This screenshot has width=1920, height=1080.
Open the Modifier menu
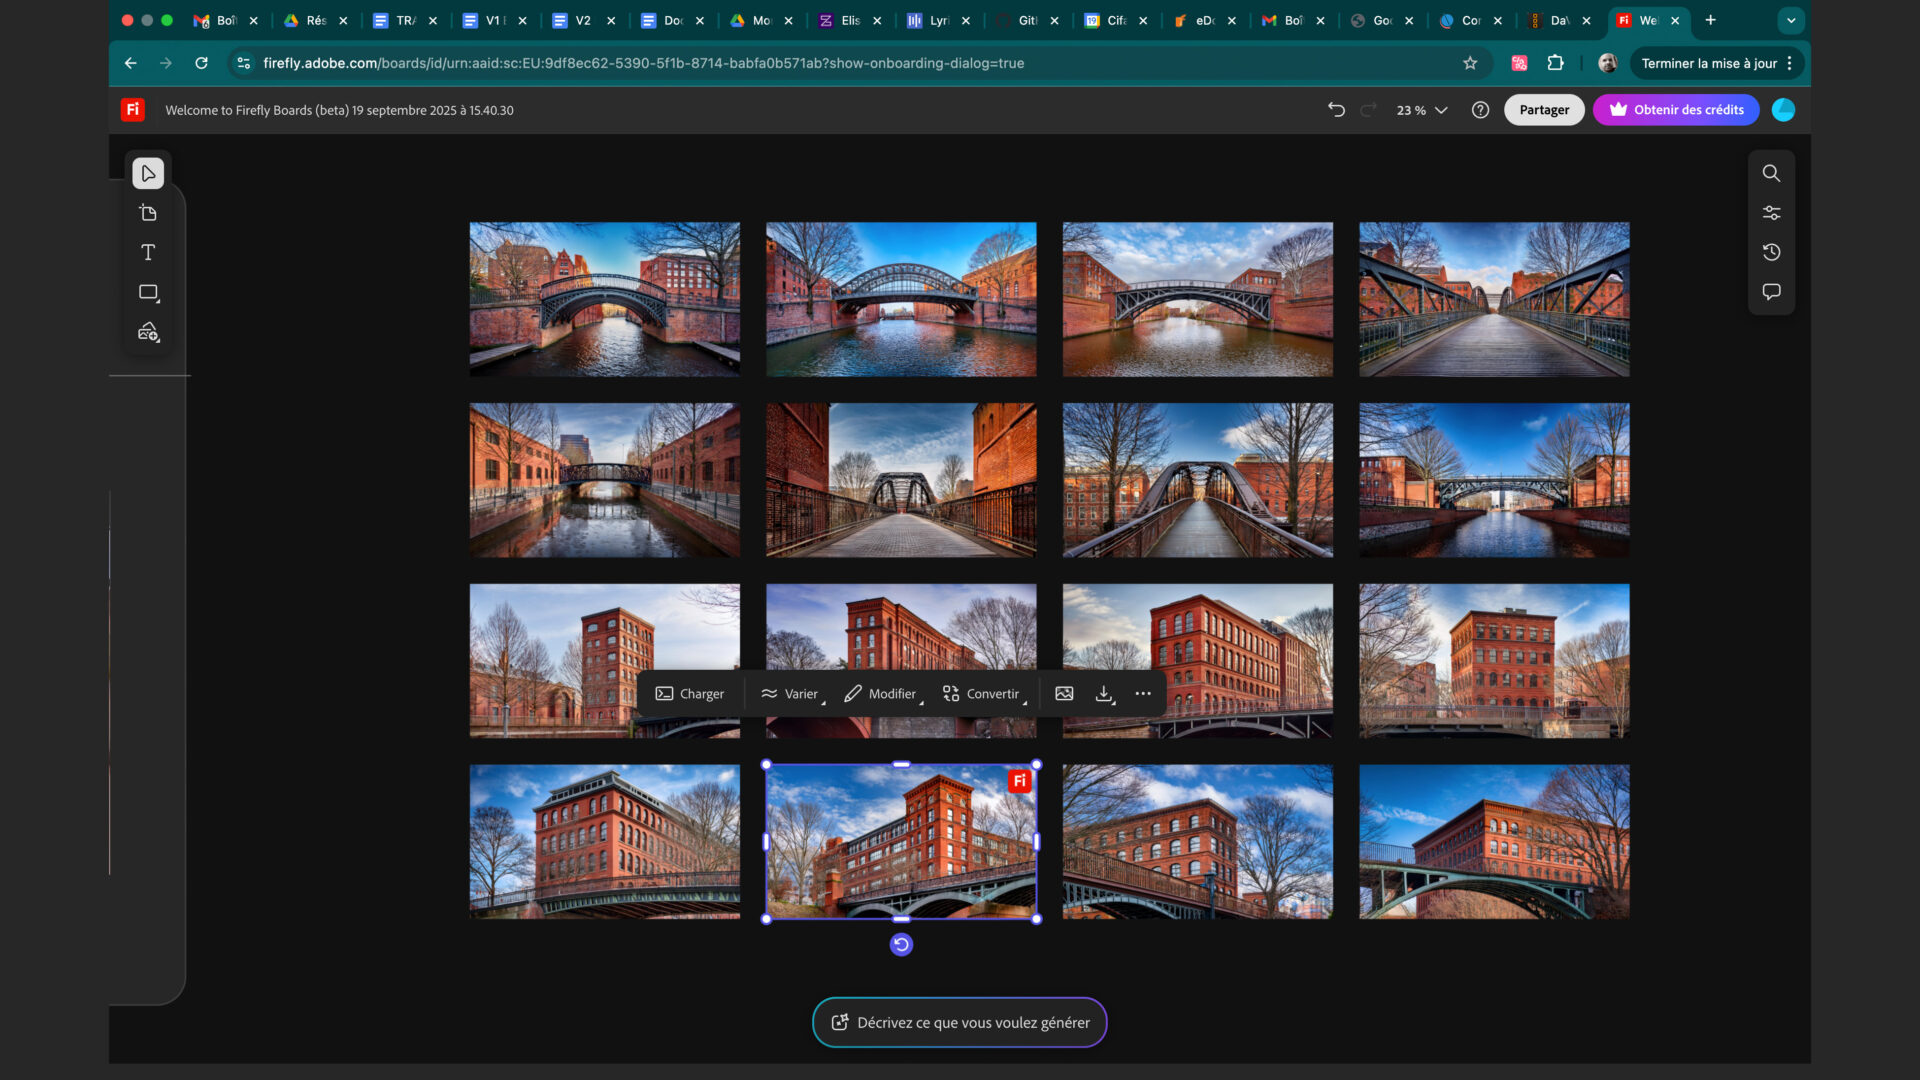point(881,694)
